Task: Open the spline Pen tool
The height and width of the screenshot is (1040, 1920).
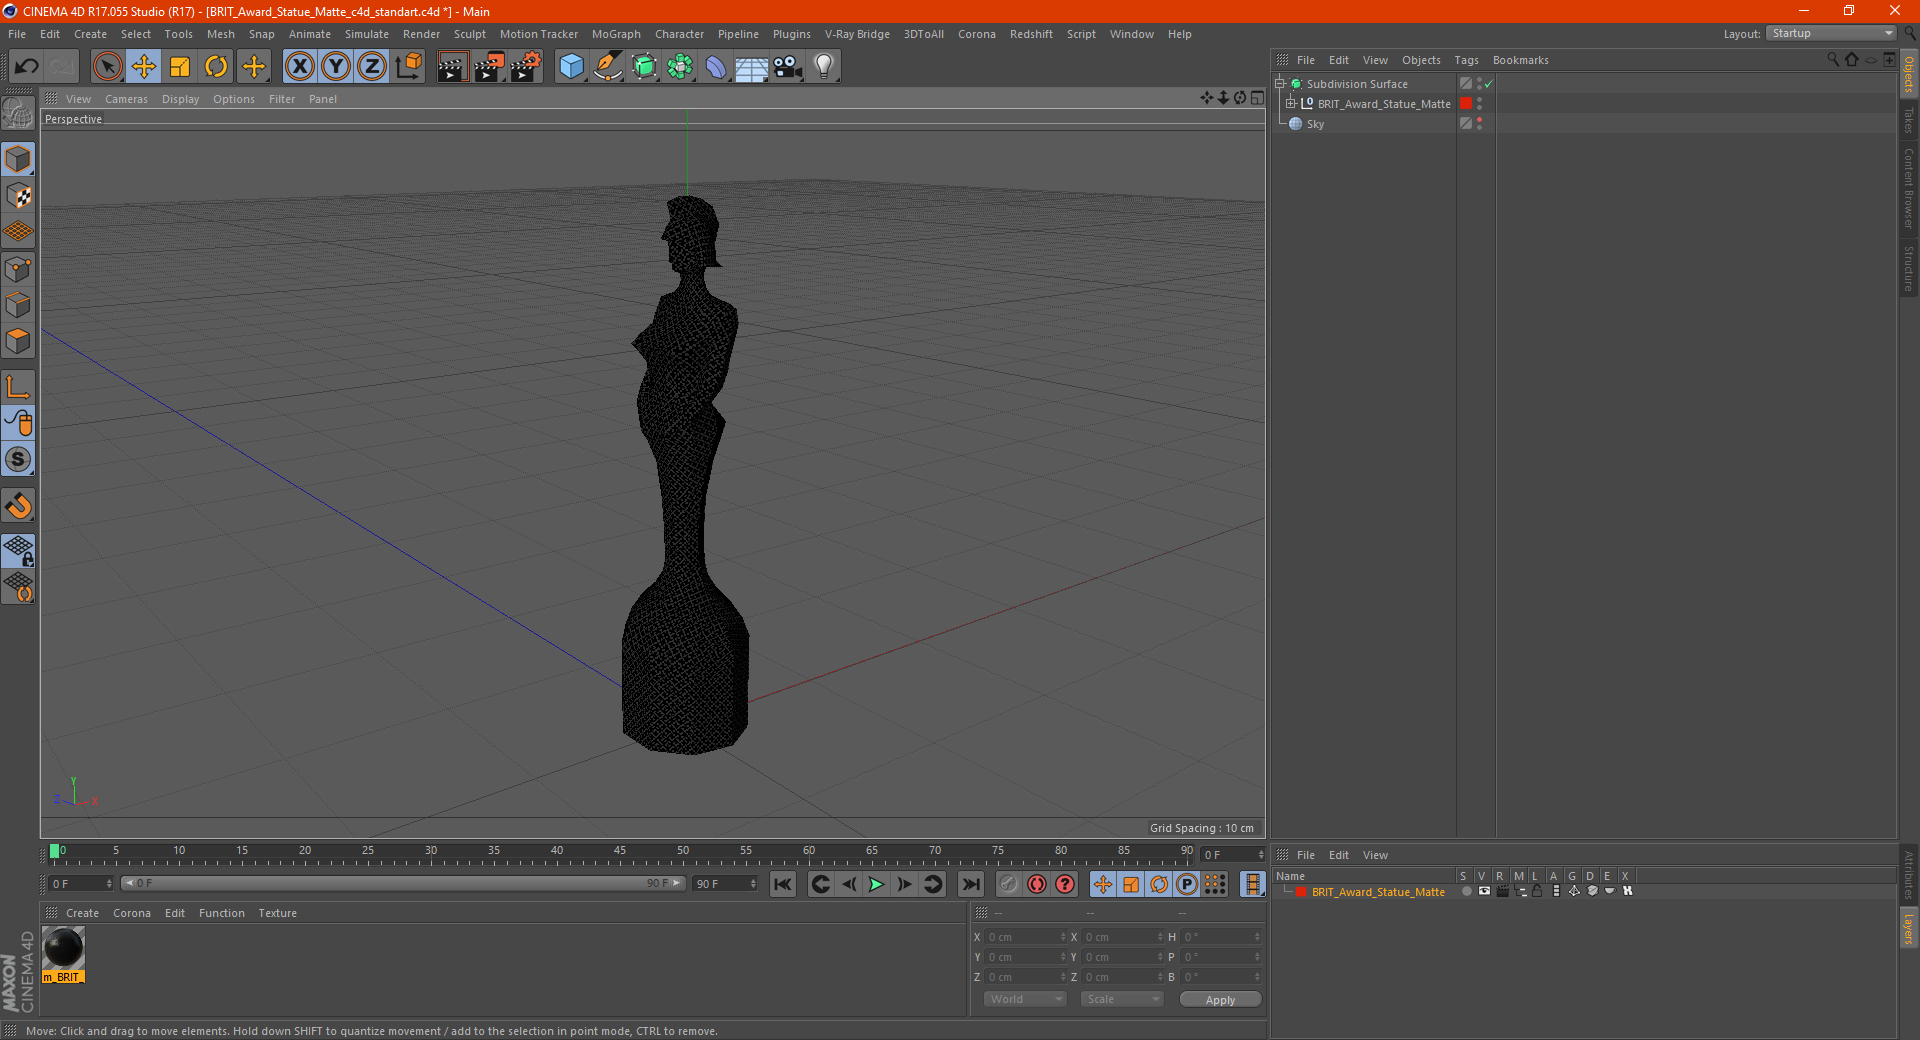Action: [x=607, y=67]
